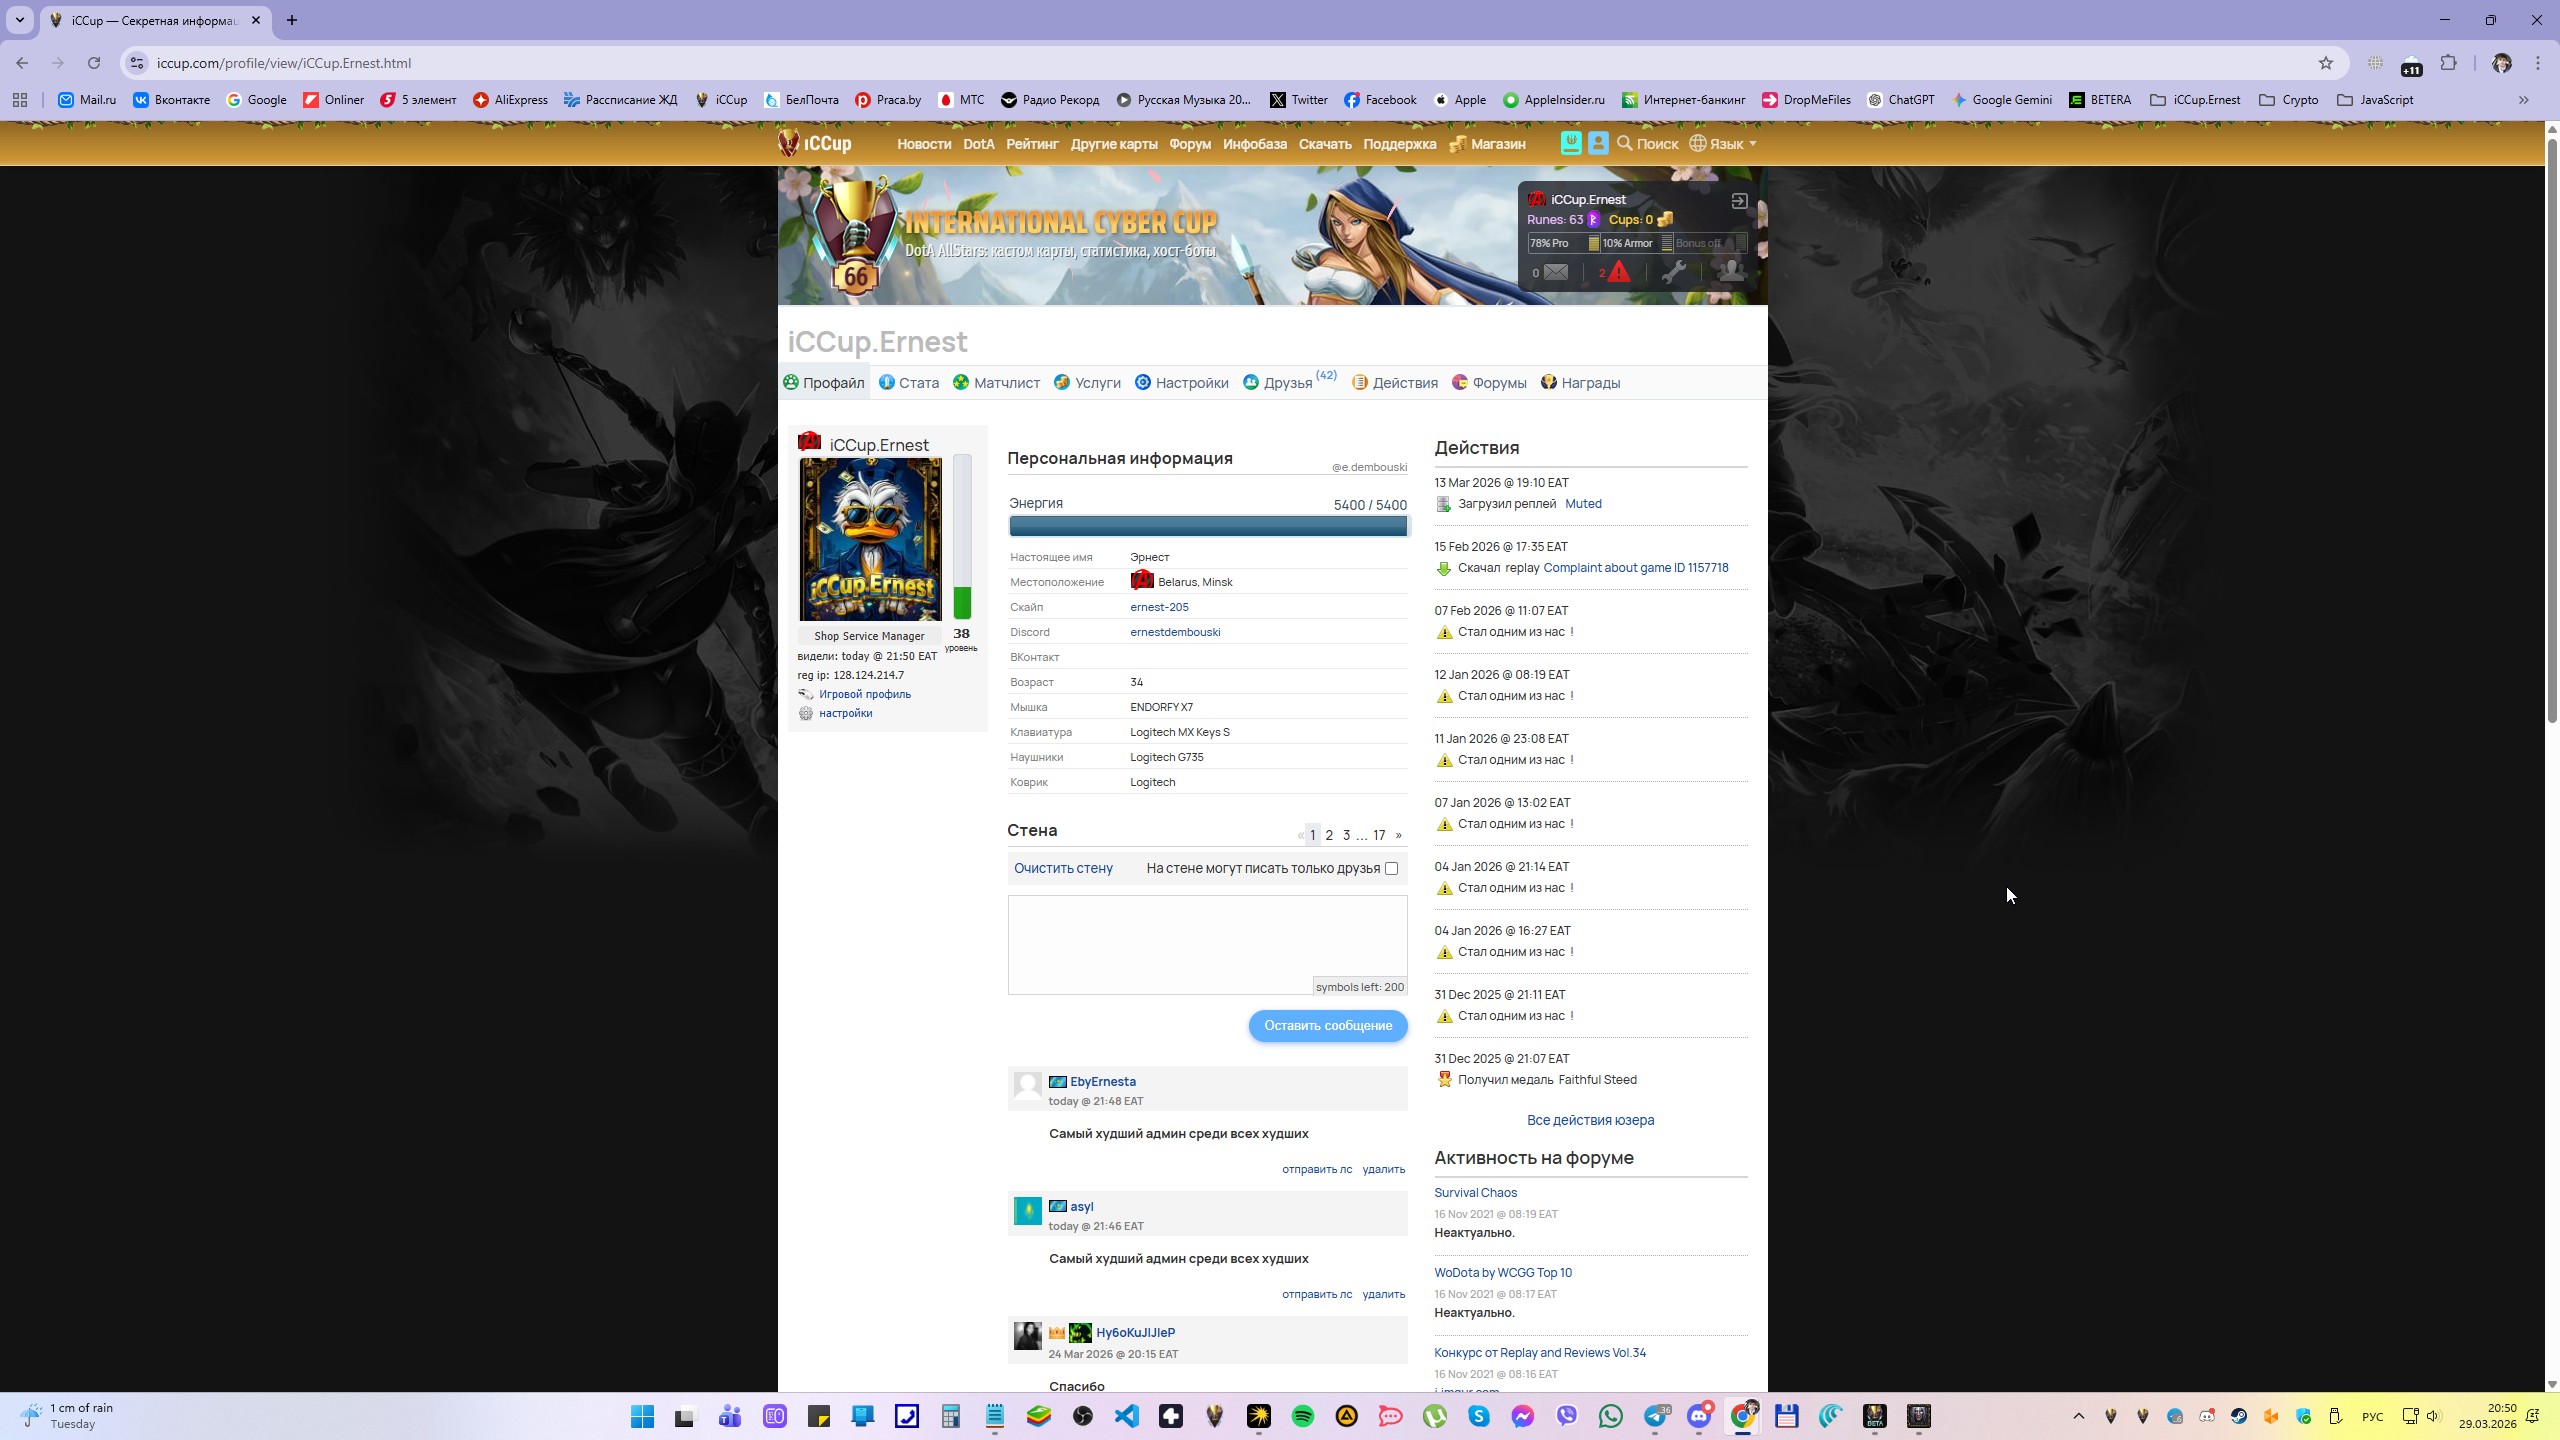Open Spotify from the Windows taskbar
The image size is (2560, 1440).
[1302, 1416]
